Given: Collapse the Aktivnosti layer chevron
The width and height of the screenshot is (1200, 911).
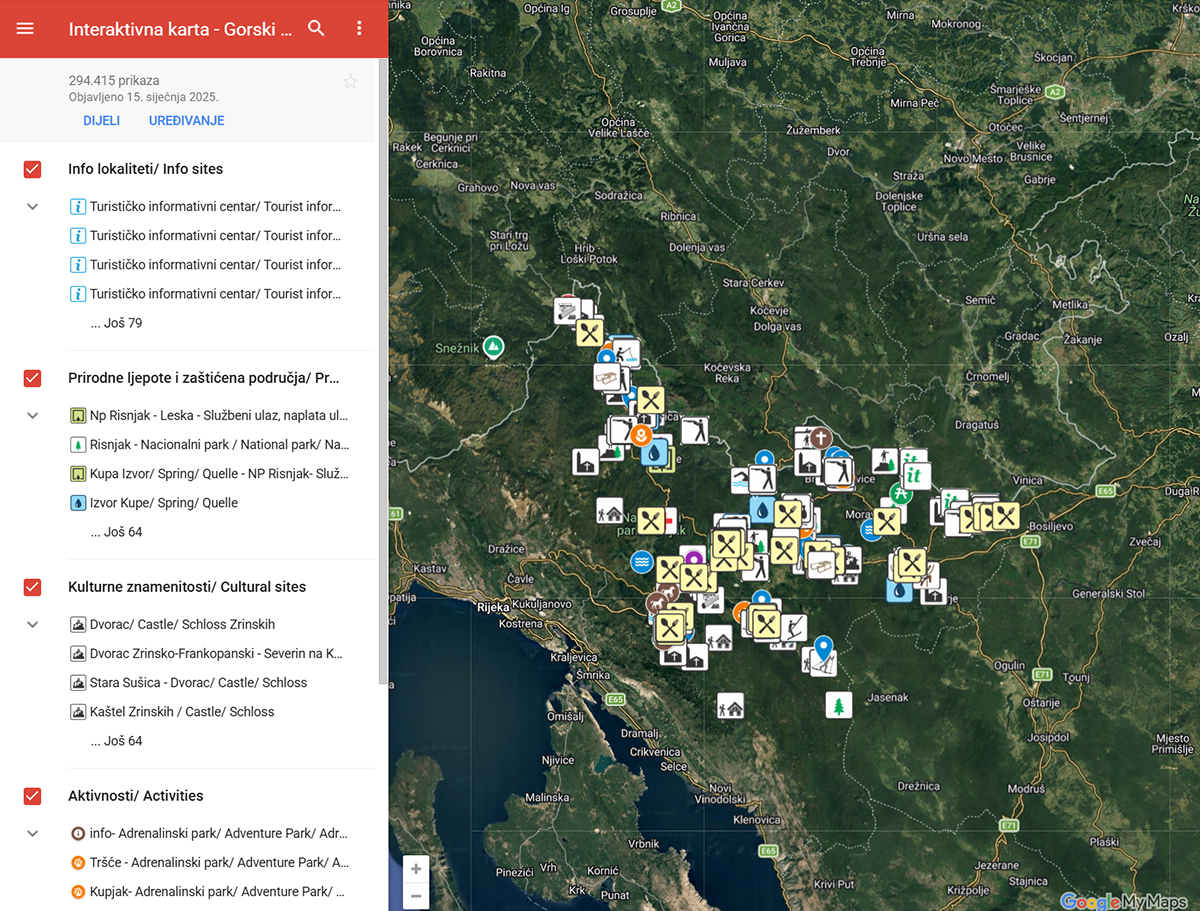Looking at the screenshot, I should point(32,834).
